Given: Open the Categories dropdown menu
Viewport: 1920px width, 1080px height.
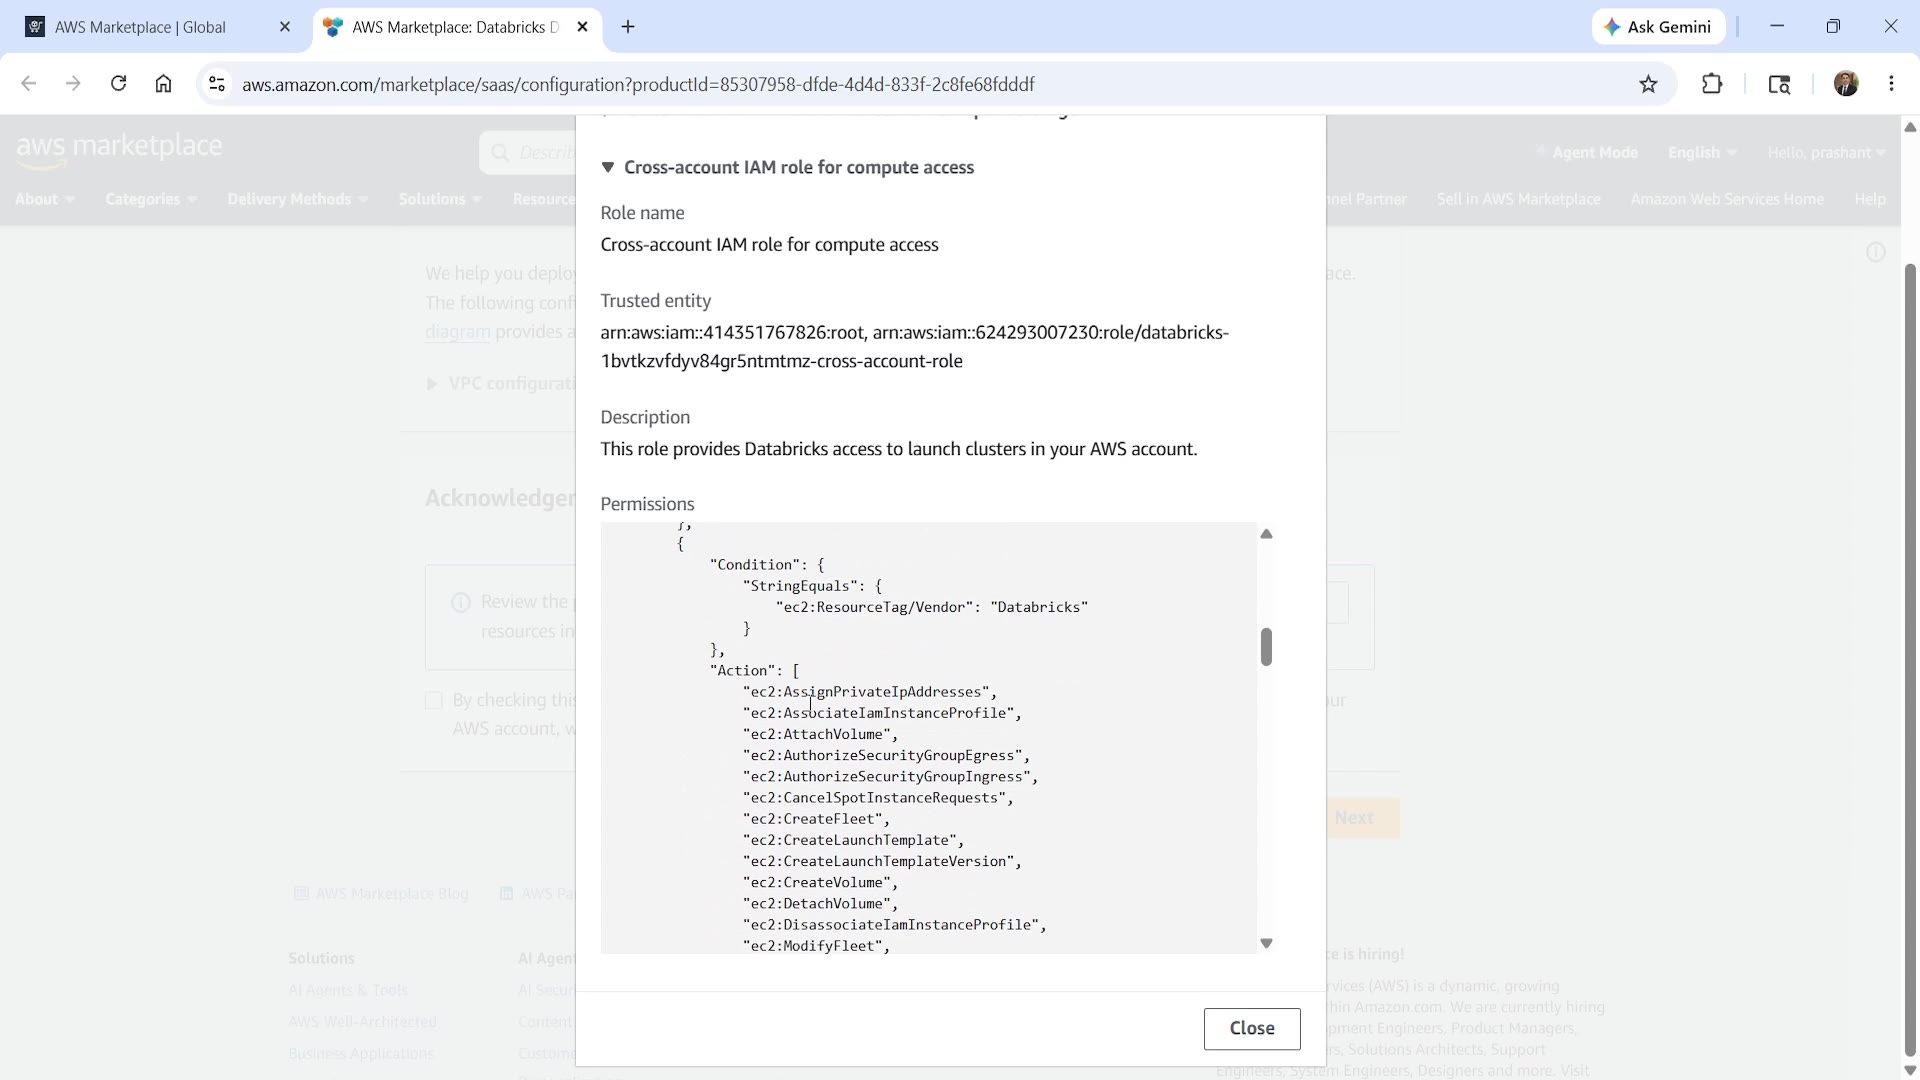Looking at the screenshot, I should (151, 199).
